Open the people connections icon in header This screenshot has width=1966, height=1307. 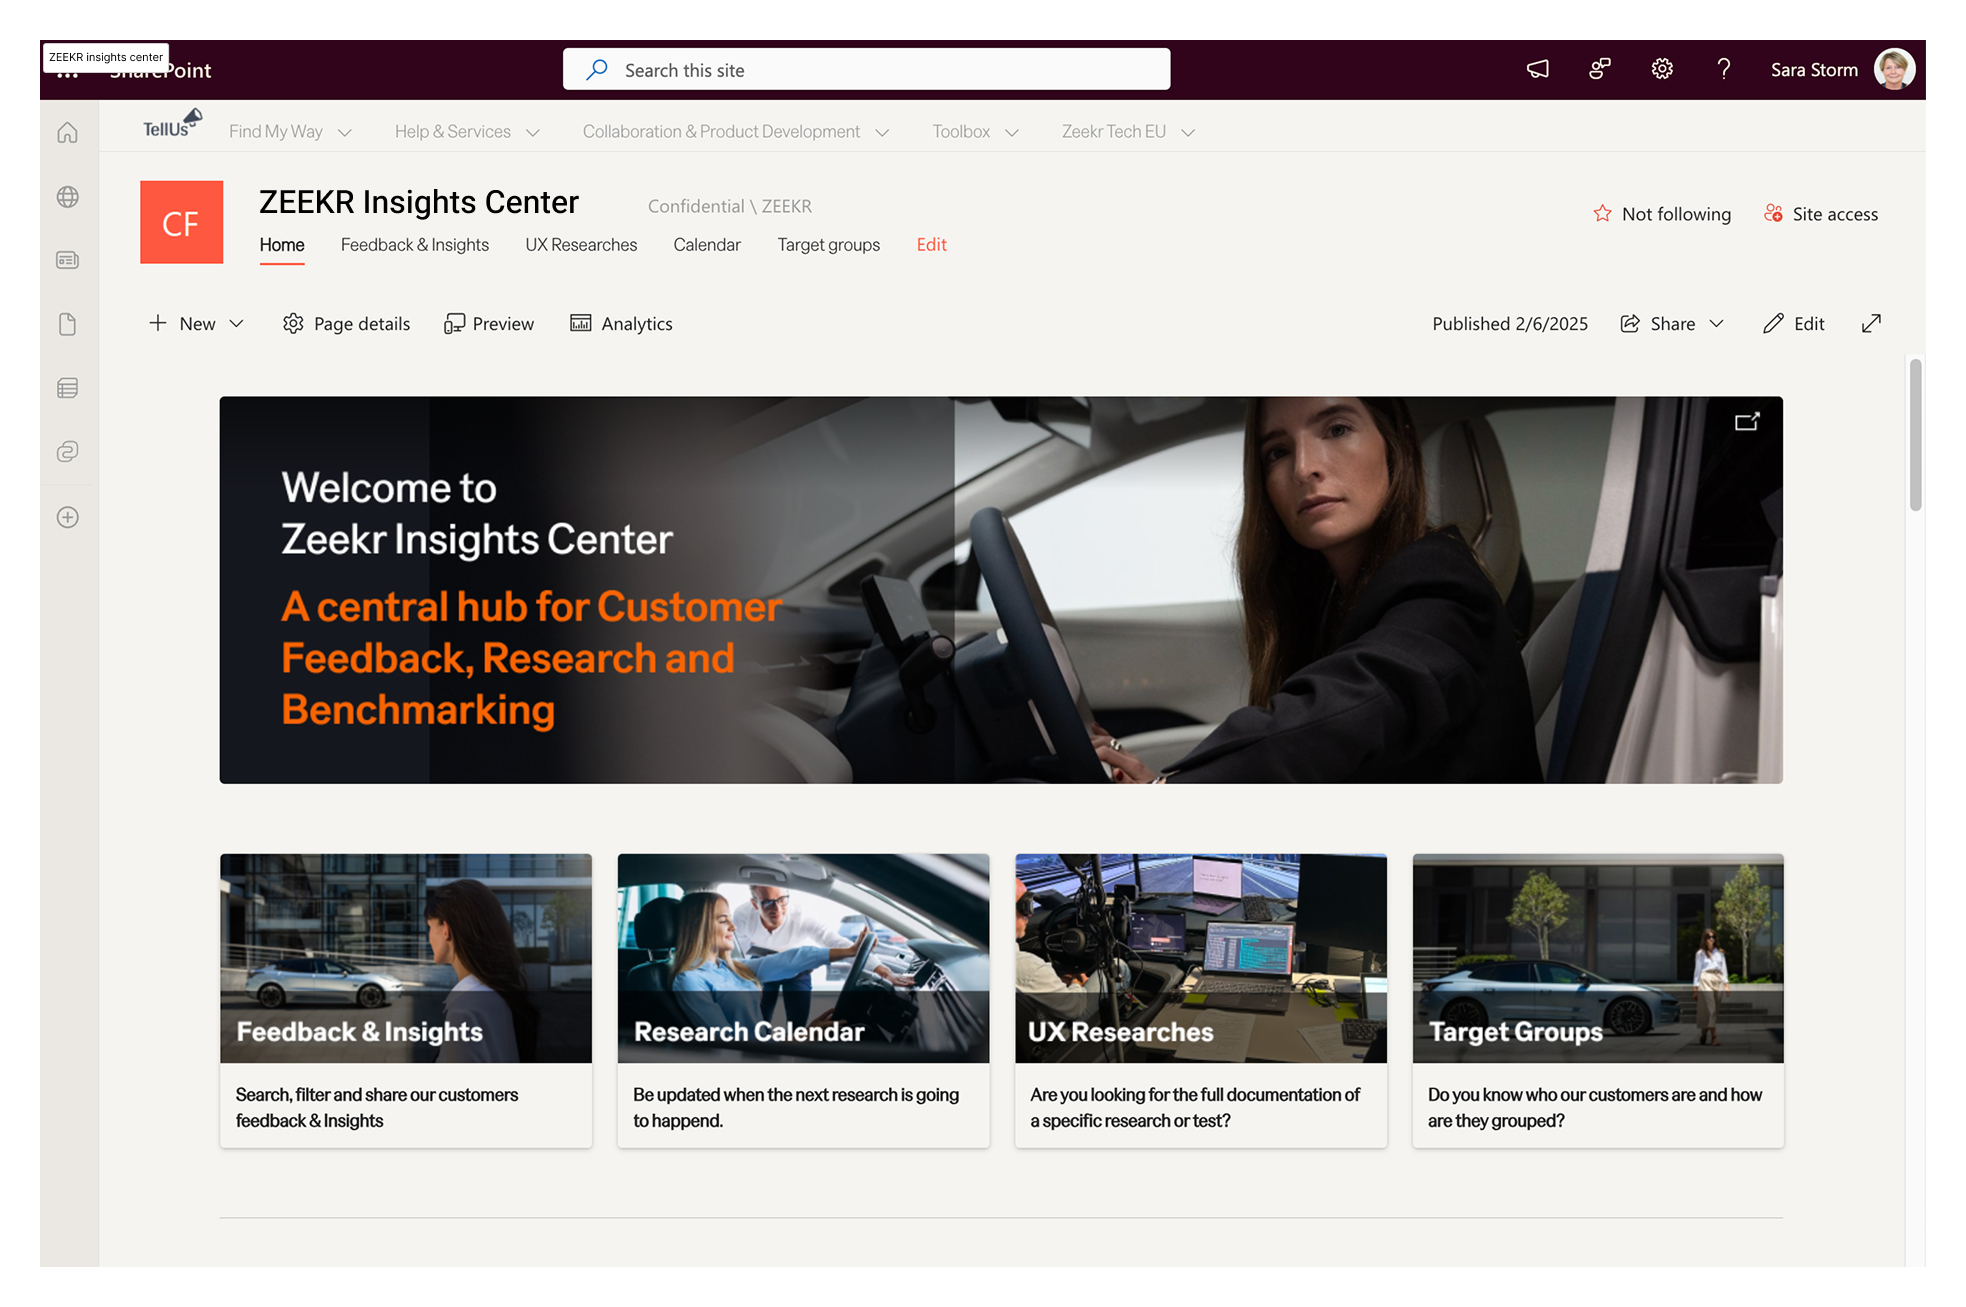pos(1600,69)
